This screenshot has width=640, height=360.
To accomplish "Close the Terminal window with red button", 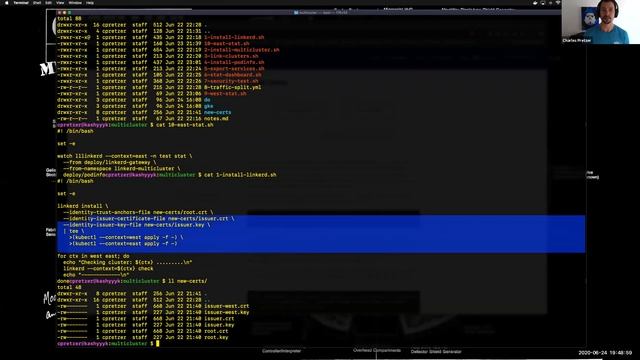I will click(x=60, y=13).
